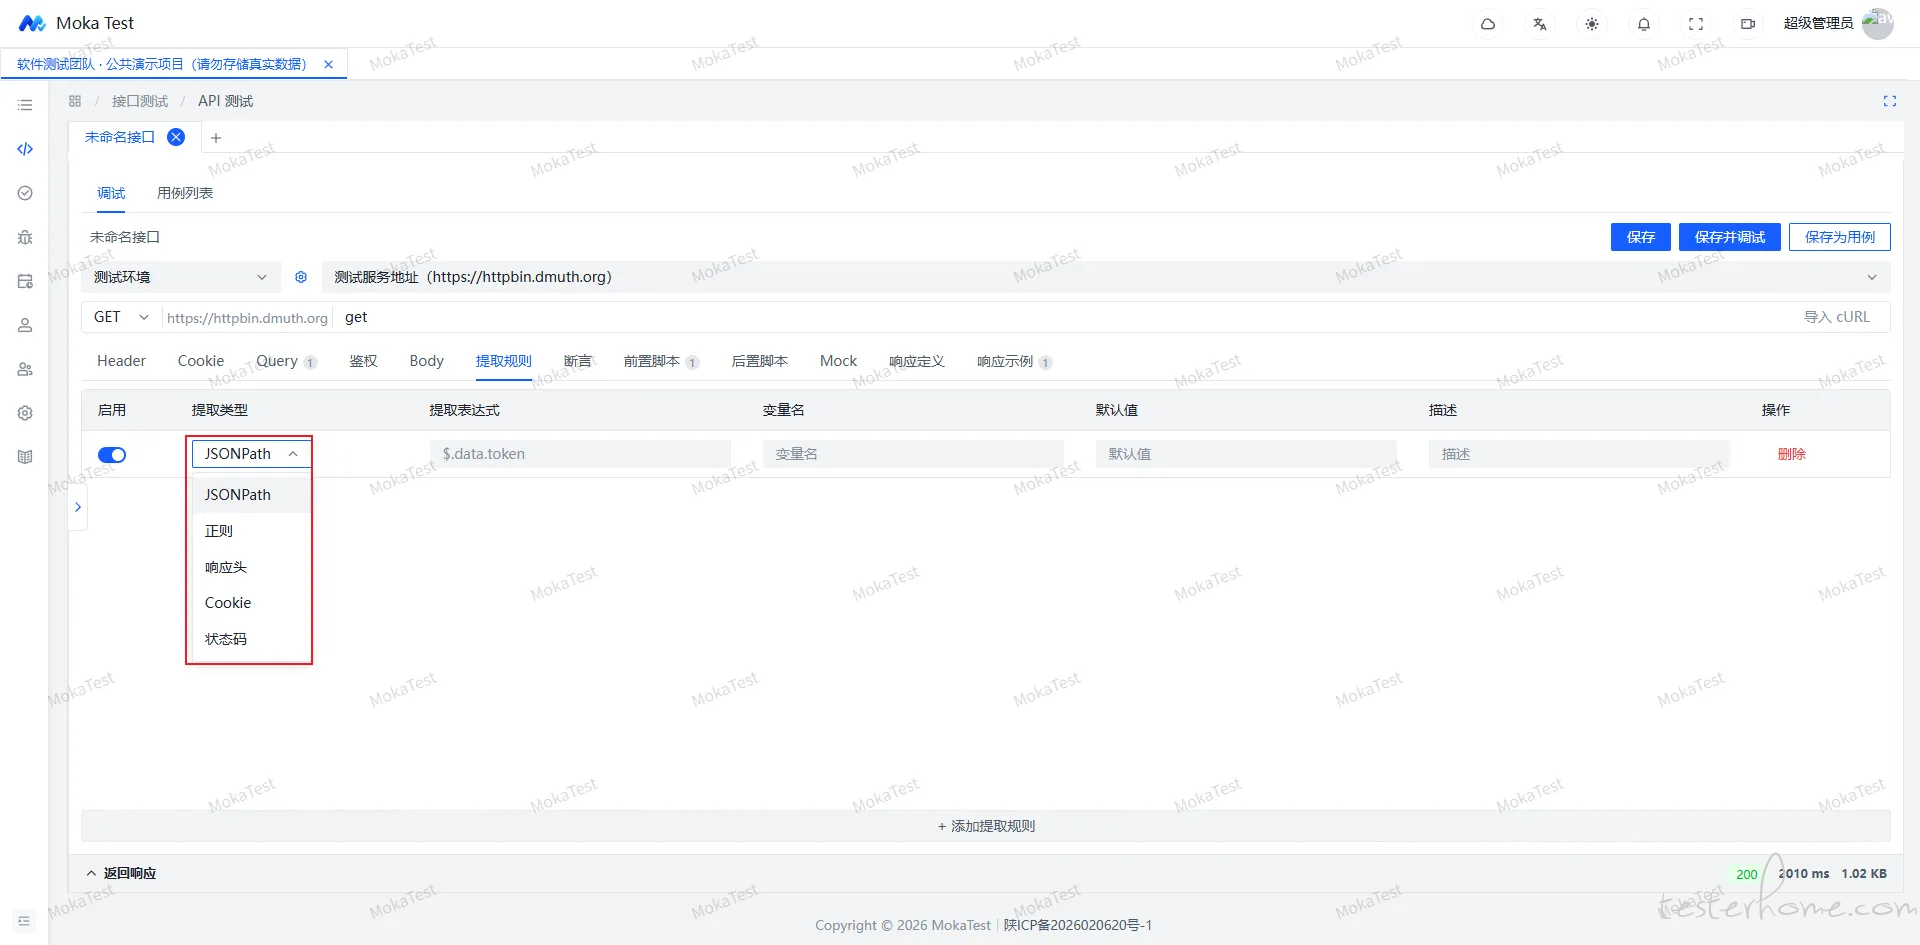Open the Query tab
This screenshot has width=1920, height=945.
click(286, 361)
